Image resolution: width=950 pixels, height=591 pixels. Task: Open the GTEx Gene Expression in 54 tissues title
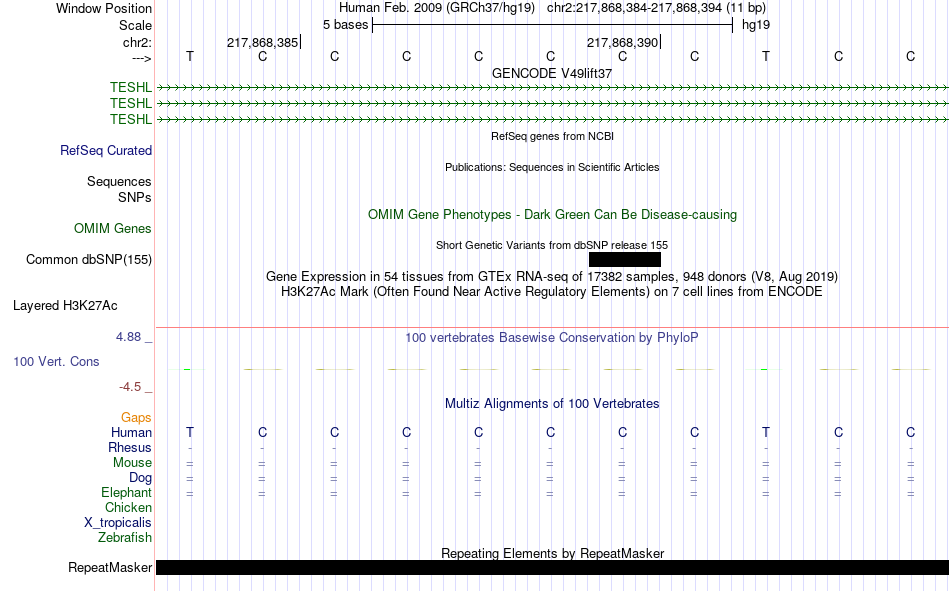click(x=552, y=276)
